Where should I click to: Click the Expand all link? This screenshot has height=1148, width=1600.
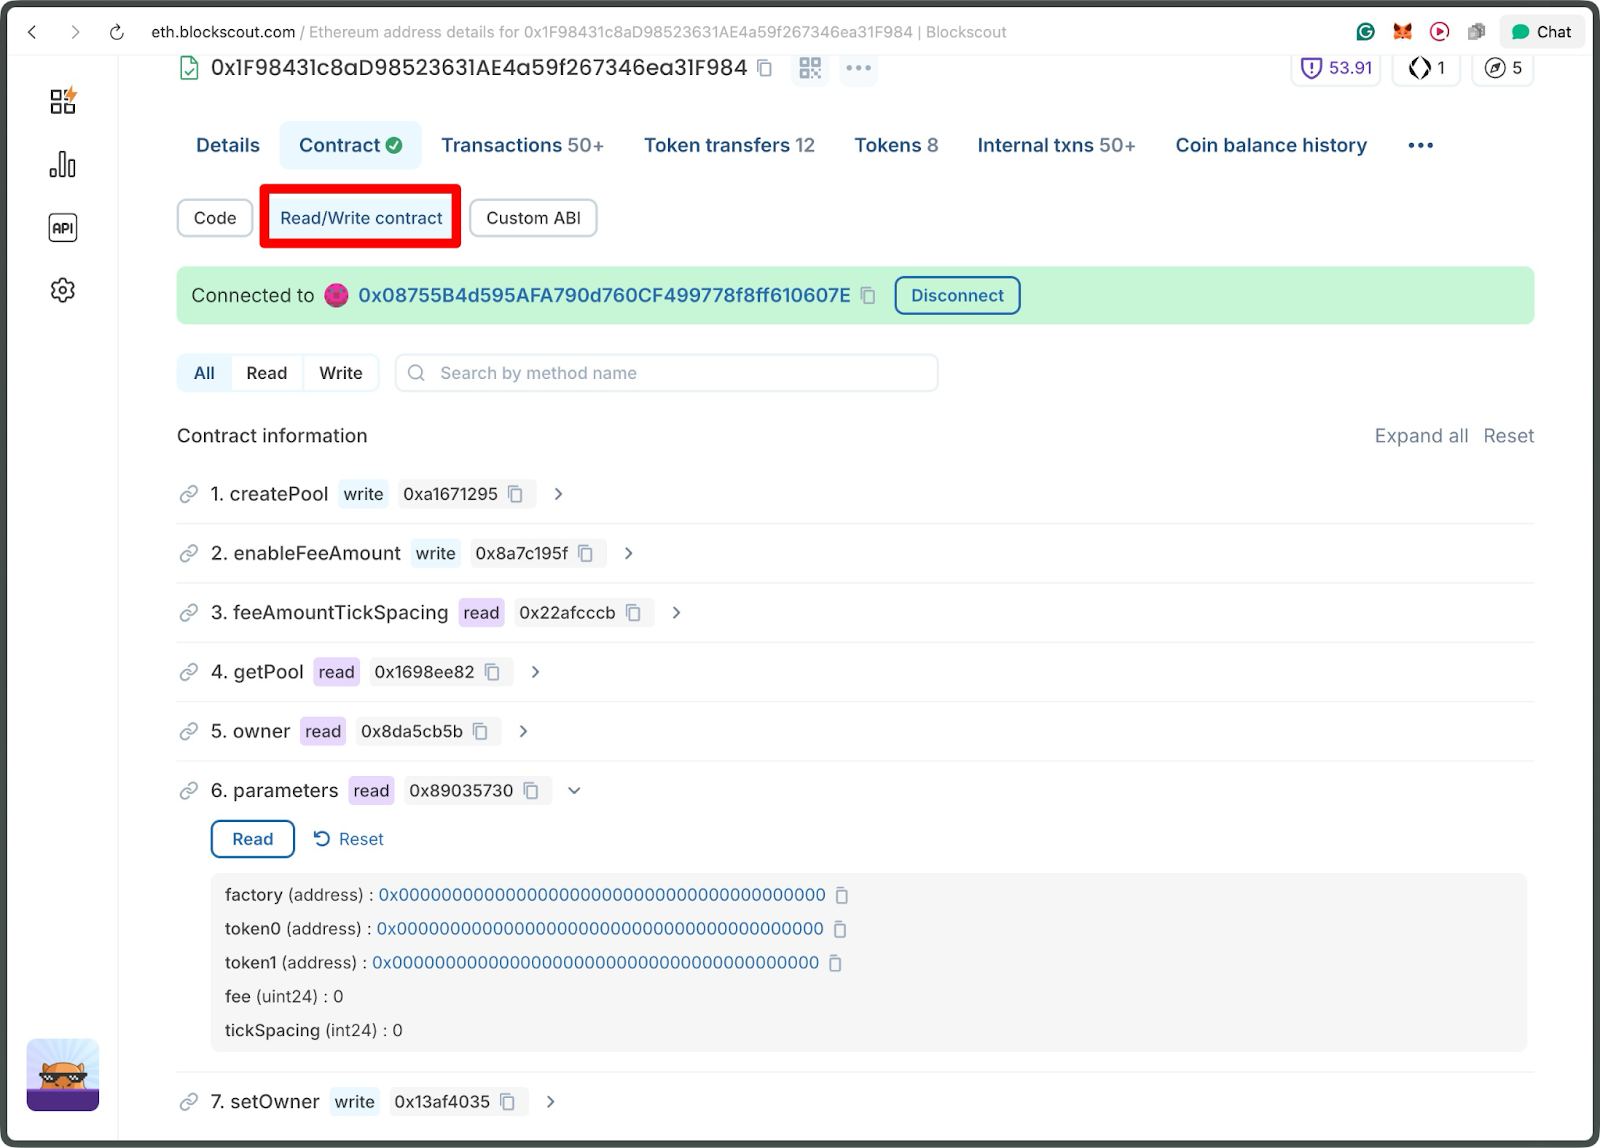(x=1421, y=435)
